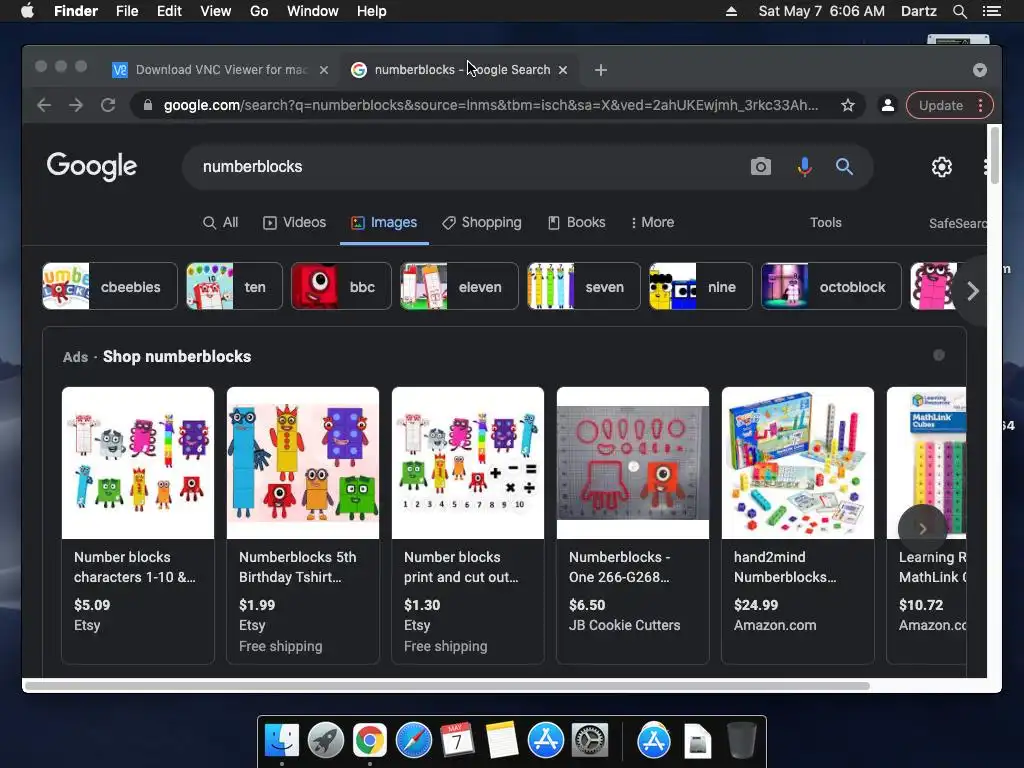Open Safari compass icon in Dock
This screenshot has height=768, width=1024.
click(x=413, y=741)
